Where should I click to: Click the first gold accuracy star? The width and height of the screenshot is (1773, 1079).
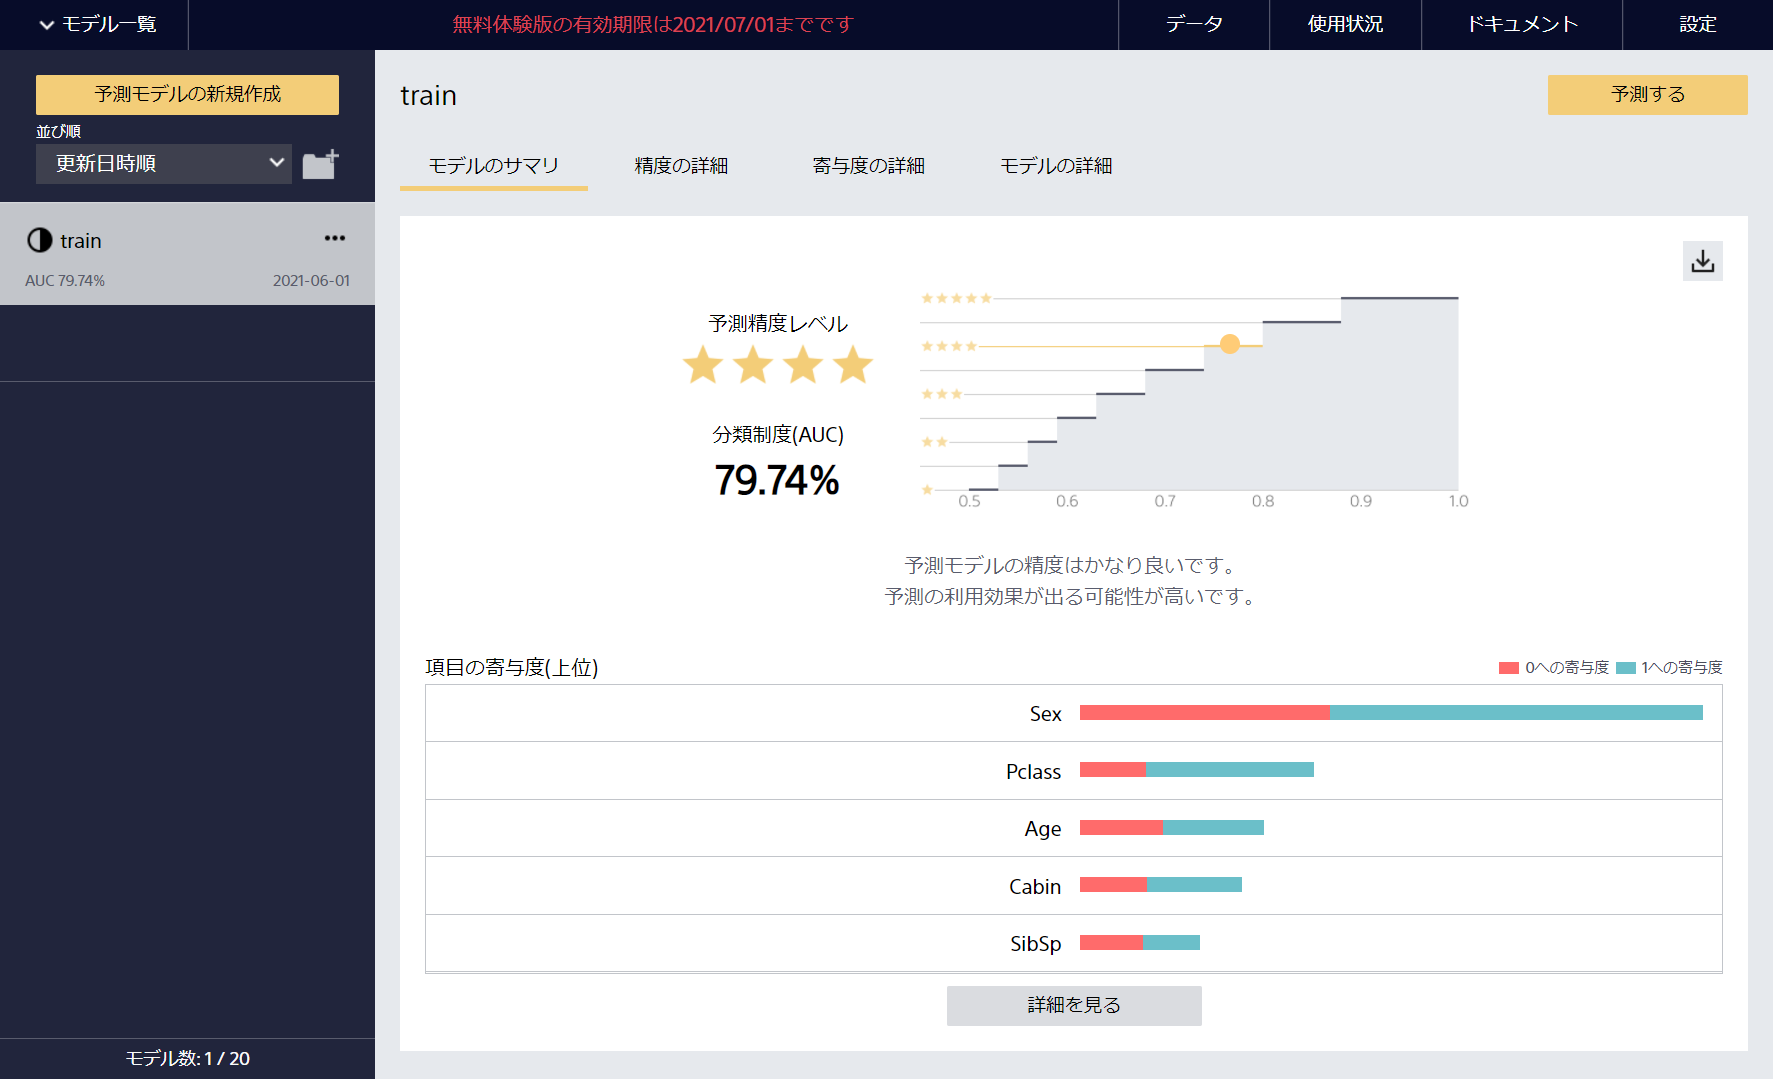pyautogui.click(x=703, y=365)
